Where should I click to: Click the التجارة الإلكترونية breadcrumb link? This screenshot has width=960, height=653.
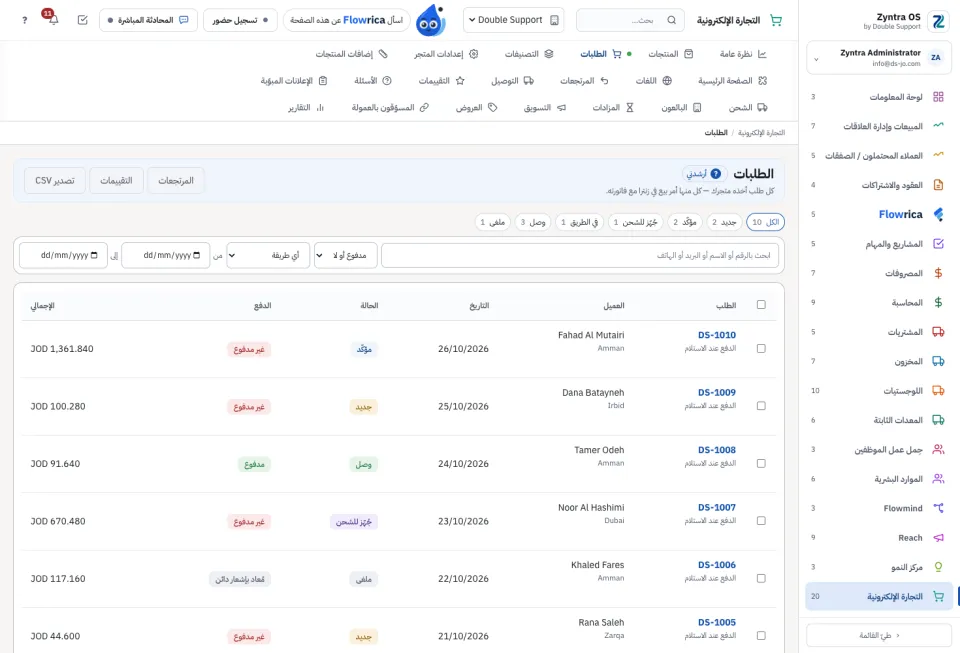pos(761,133)
